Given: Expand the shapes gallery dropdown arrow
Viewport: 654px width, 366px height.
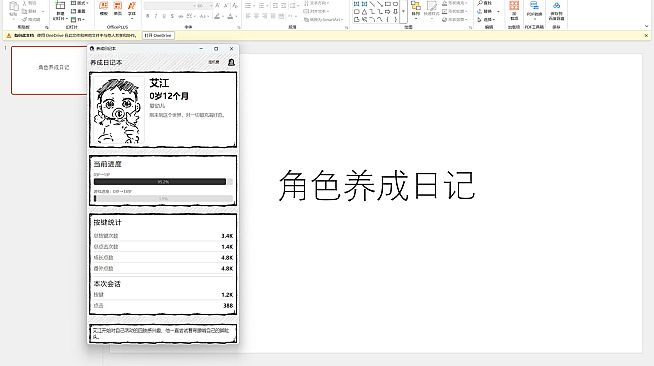Looking at the screenshot, I should [403, 12].
